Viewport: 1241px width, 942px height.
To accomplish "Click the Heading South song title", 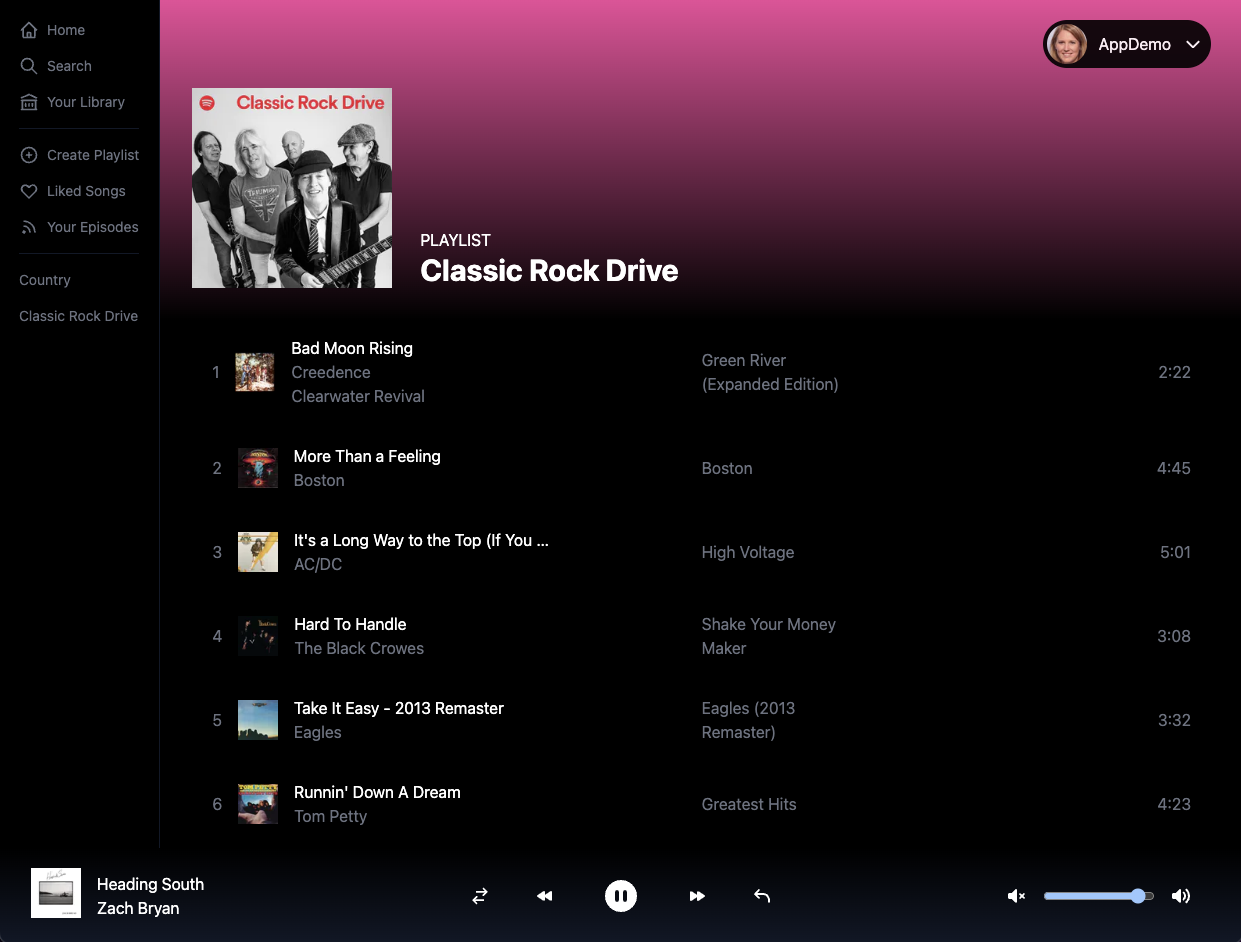I will 150,884.
